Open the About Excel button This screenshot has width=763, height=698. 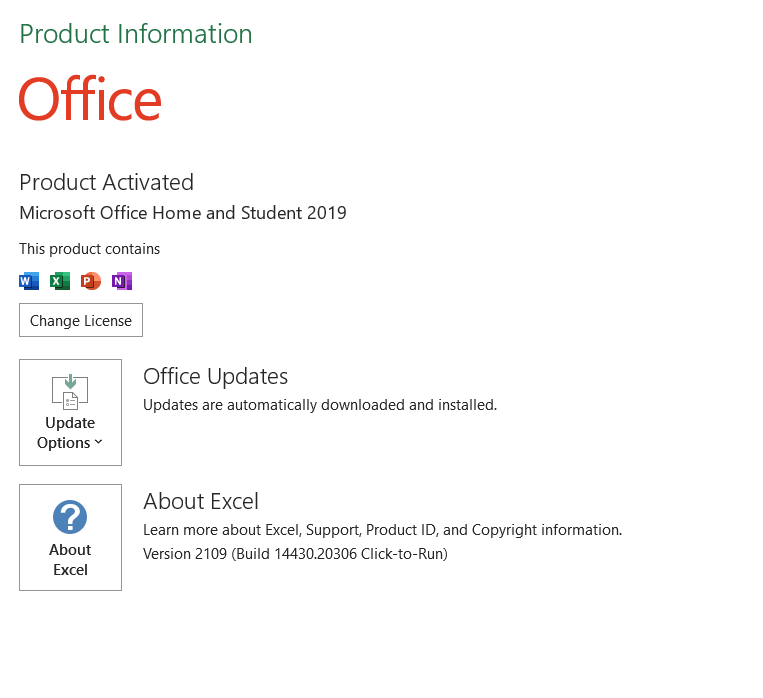click(x=71, y=537)
